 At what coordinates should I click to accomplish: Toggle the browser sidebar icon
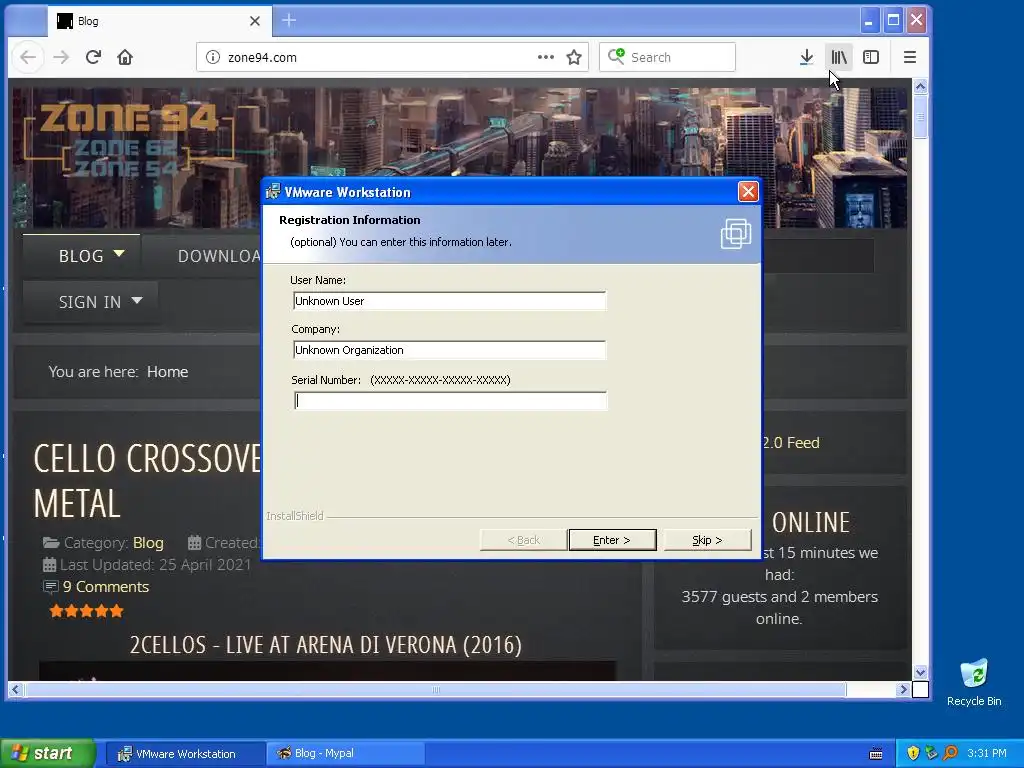coord(871,57)
